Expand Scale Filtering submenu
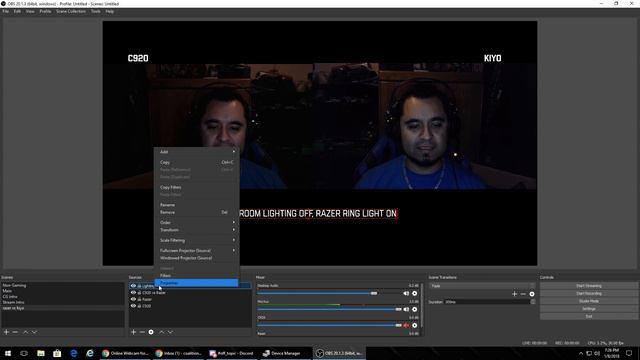This screenshot has height=360, width=640. [196, 240]
